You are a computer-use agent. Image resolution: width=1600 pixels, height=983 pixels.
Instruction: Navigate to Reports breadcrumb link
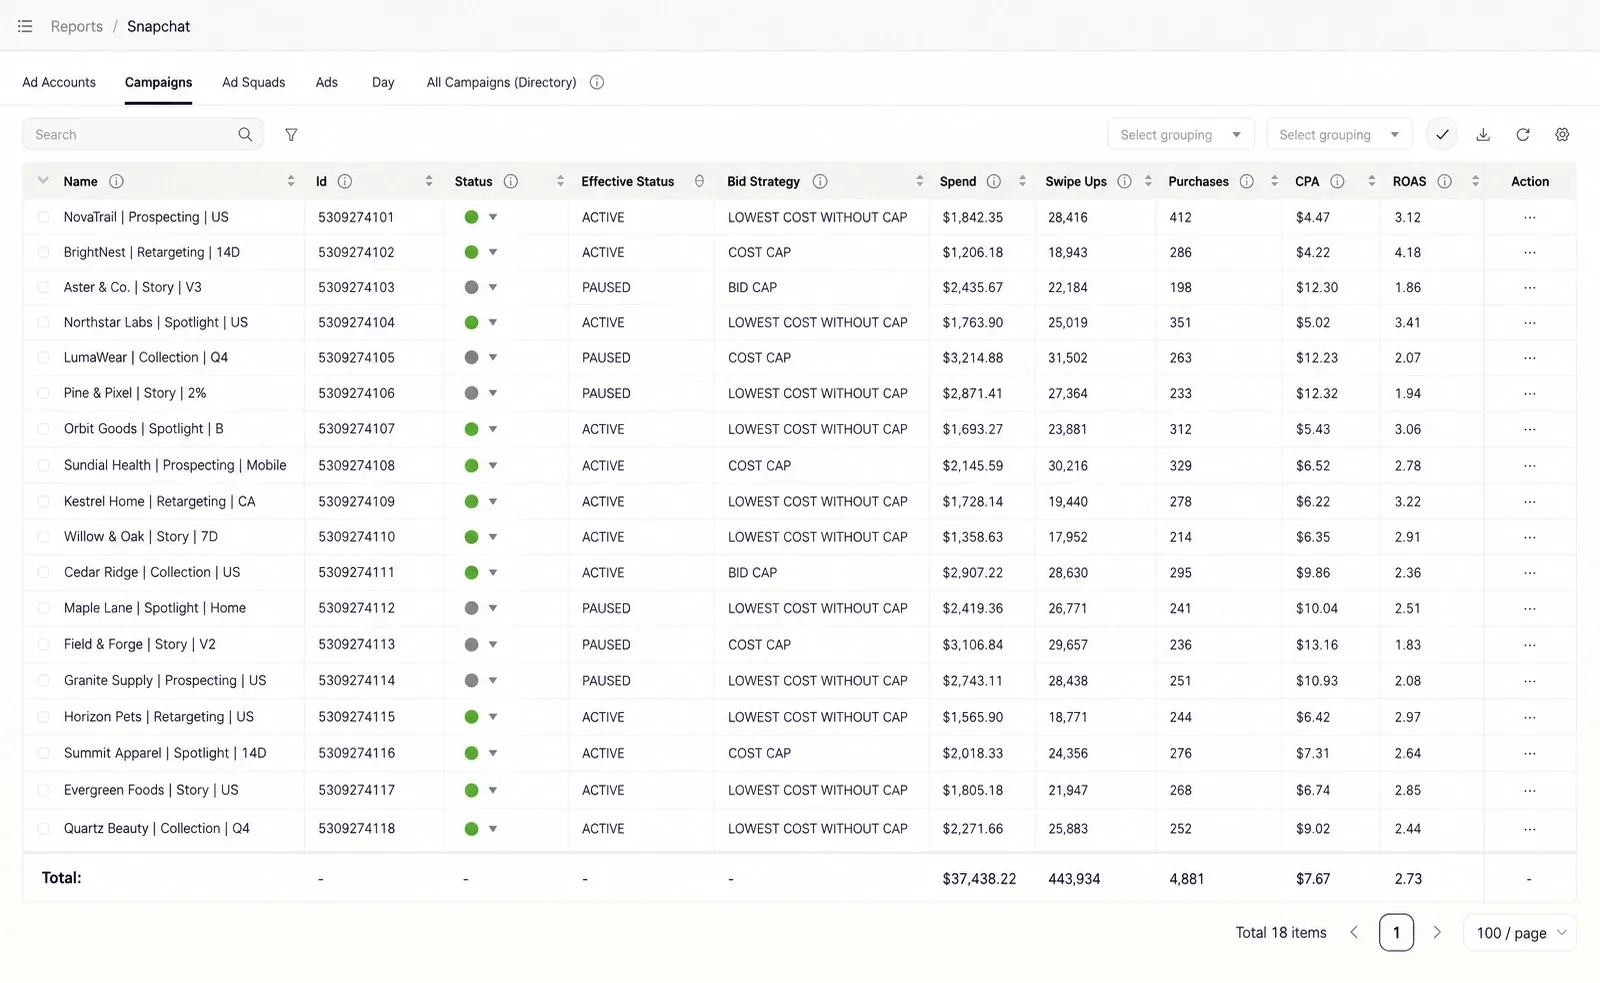tap(77, 26)
